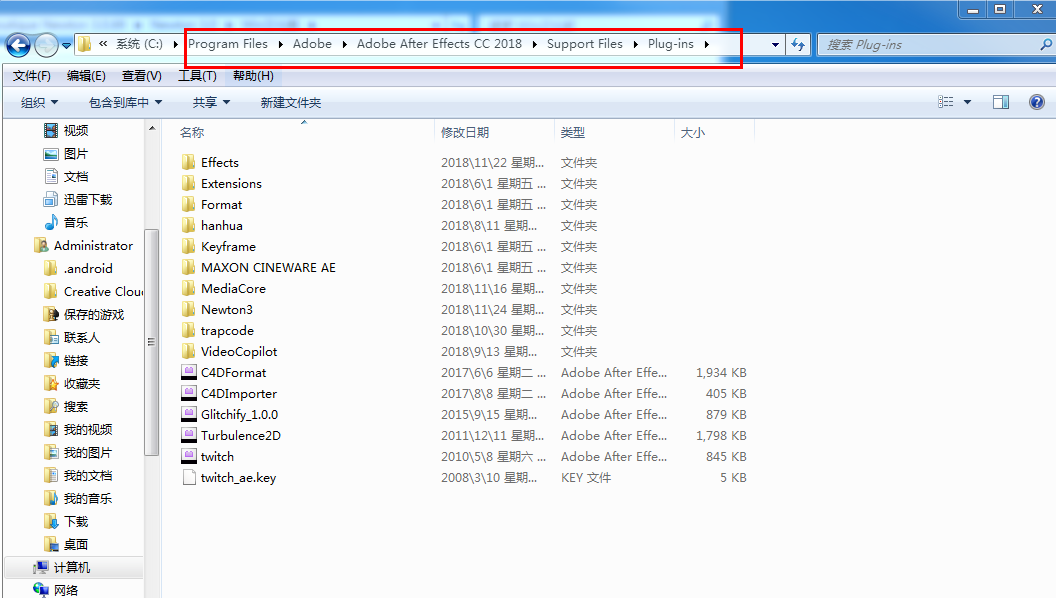The width and height of the screenshot is (1056, 598).
Task: Open the VideoCopilot folder
Action: 239,351
